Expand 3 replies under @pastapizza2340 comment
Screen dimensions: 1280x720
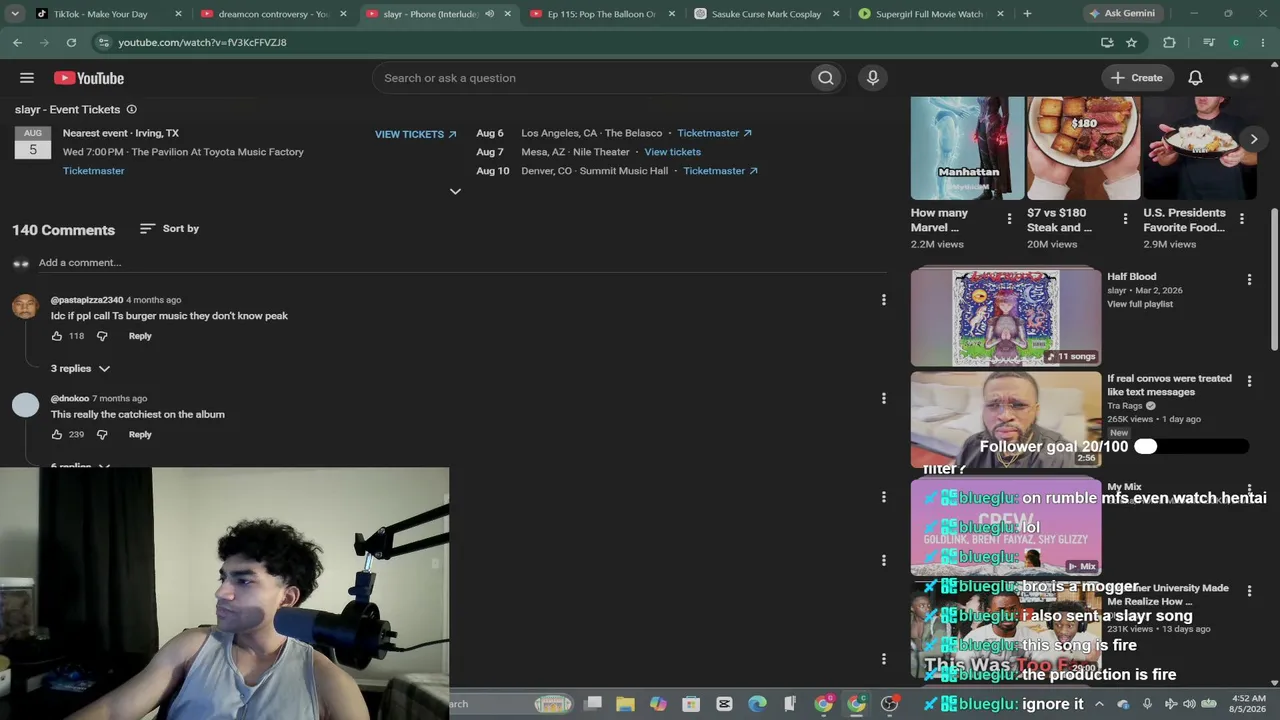tap(80, 369)
